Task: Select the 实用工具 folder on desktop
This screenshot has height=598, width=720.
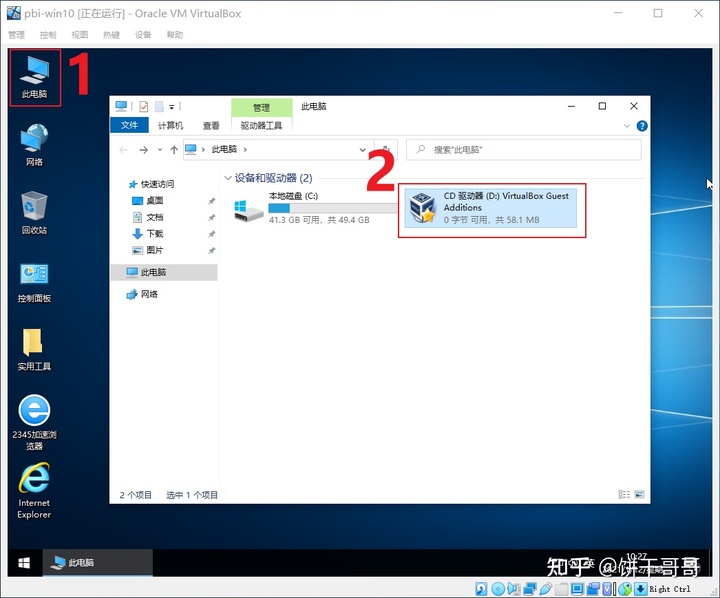Action: (34, 349)
